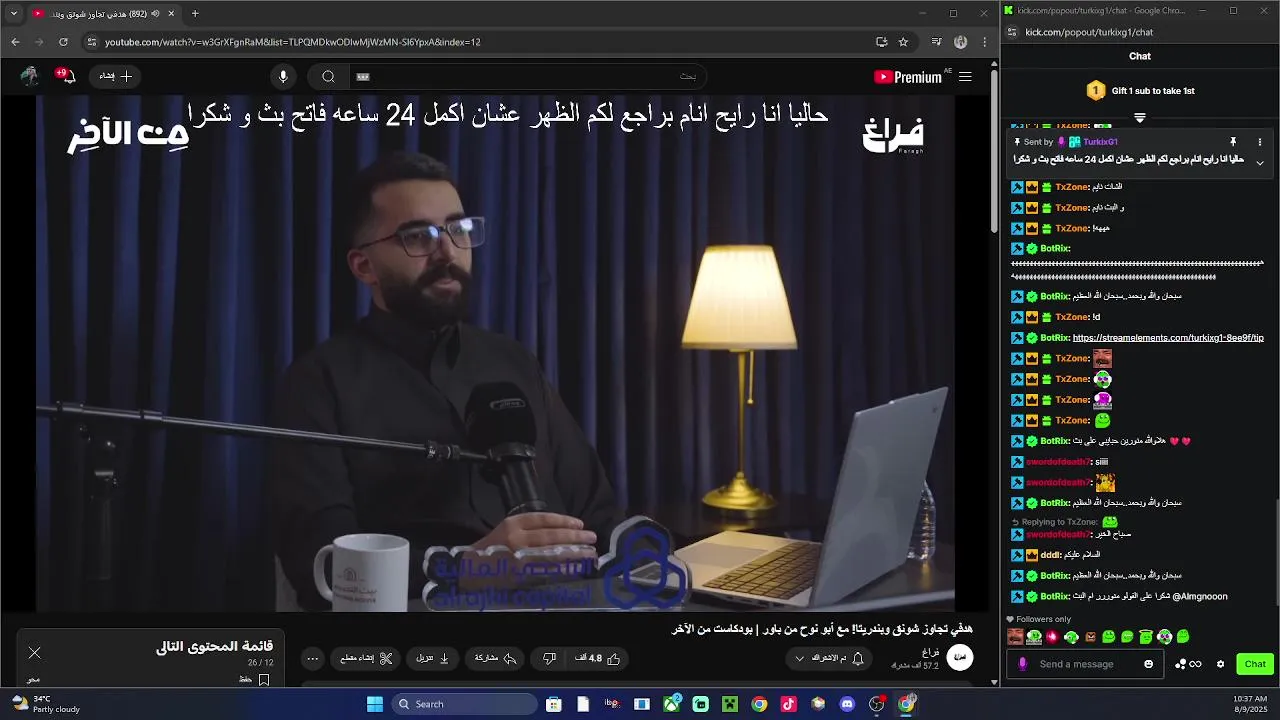Reload the YouTube page

pyautogui.click(x=63, y=42)
